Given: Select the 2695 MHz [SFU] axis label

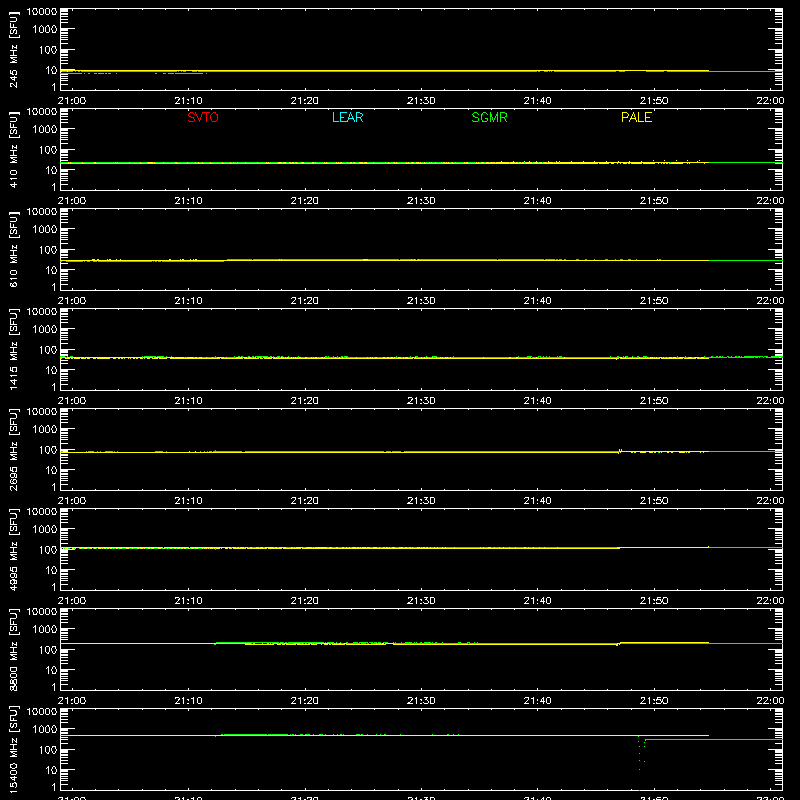Looking at the screenshot, I should click(13, 449).
